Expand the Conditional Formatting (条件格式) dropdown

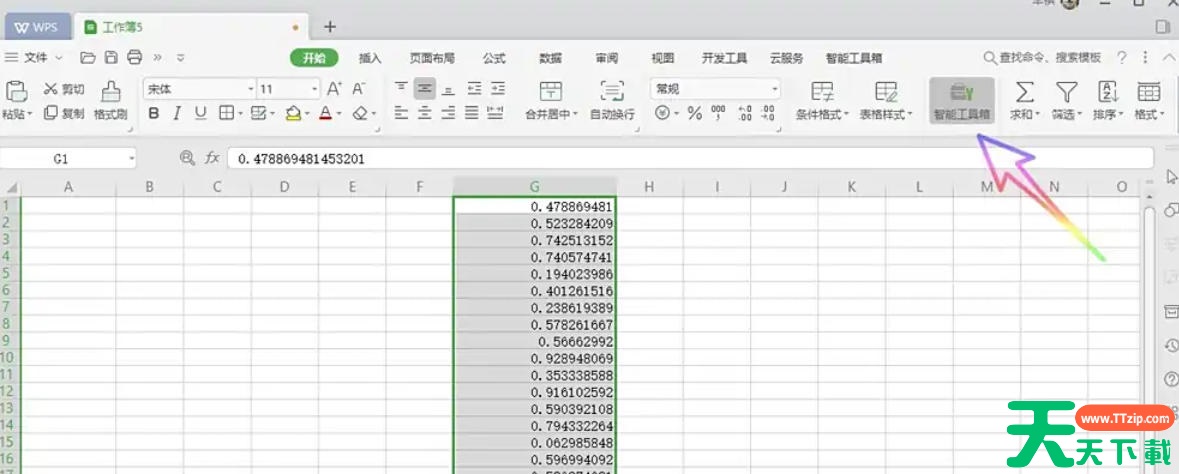[x=847, y=115]
